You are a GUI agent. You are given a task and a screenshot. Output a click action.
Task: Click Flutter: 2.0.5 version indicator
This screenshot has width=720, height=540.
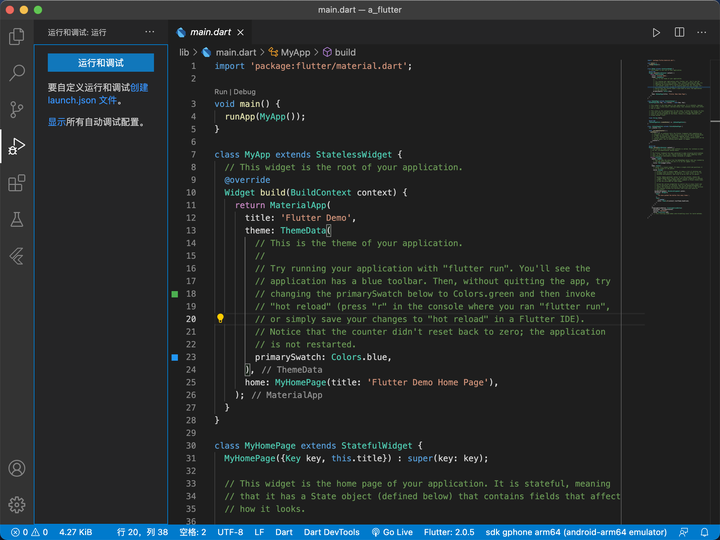(449, 532)
